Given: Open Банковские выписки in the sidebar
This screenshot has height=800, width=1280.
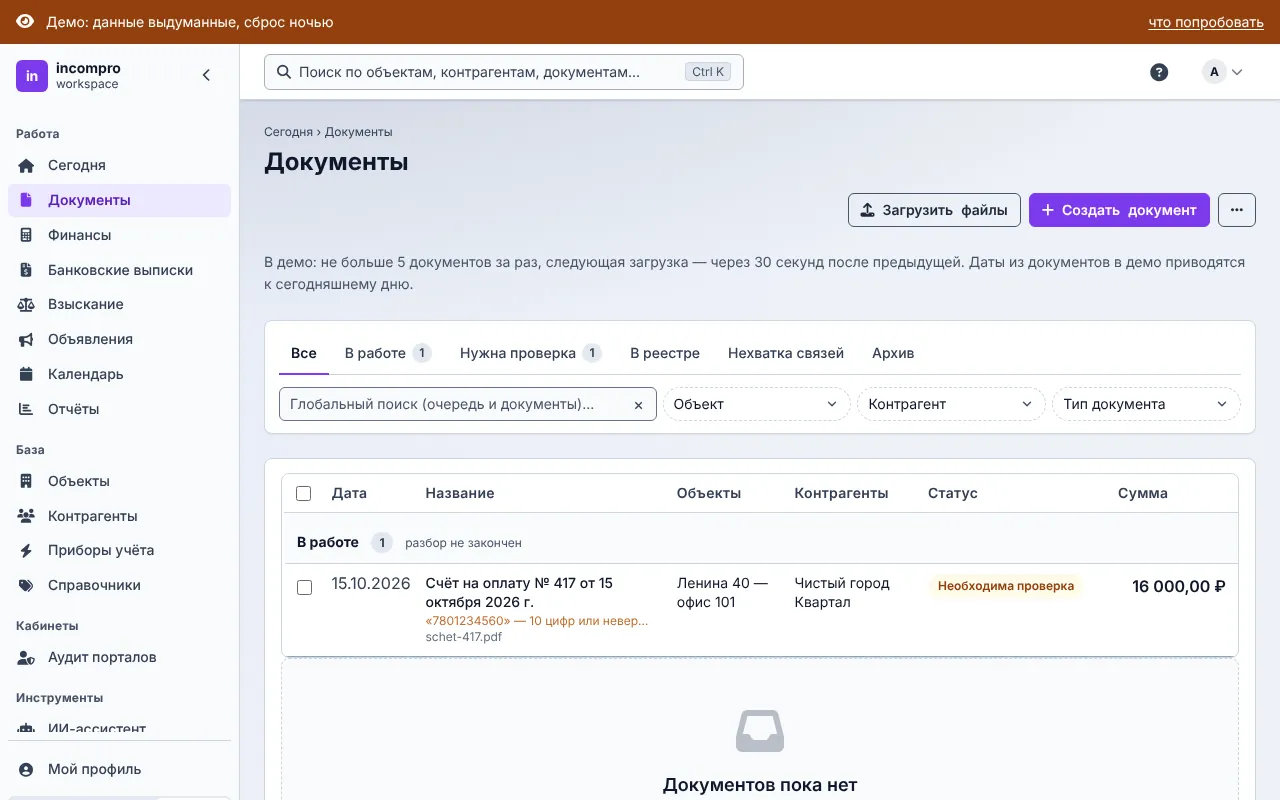Looking at the screenshot, I should 119,270.
